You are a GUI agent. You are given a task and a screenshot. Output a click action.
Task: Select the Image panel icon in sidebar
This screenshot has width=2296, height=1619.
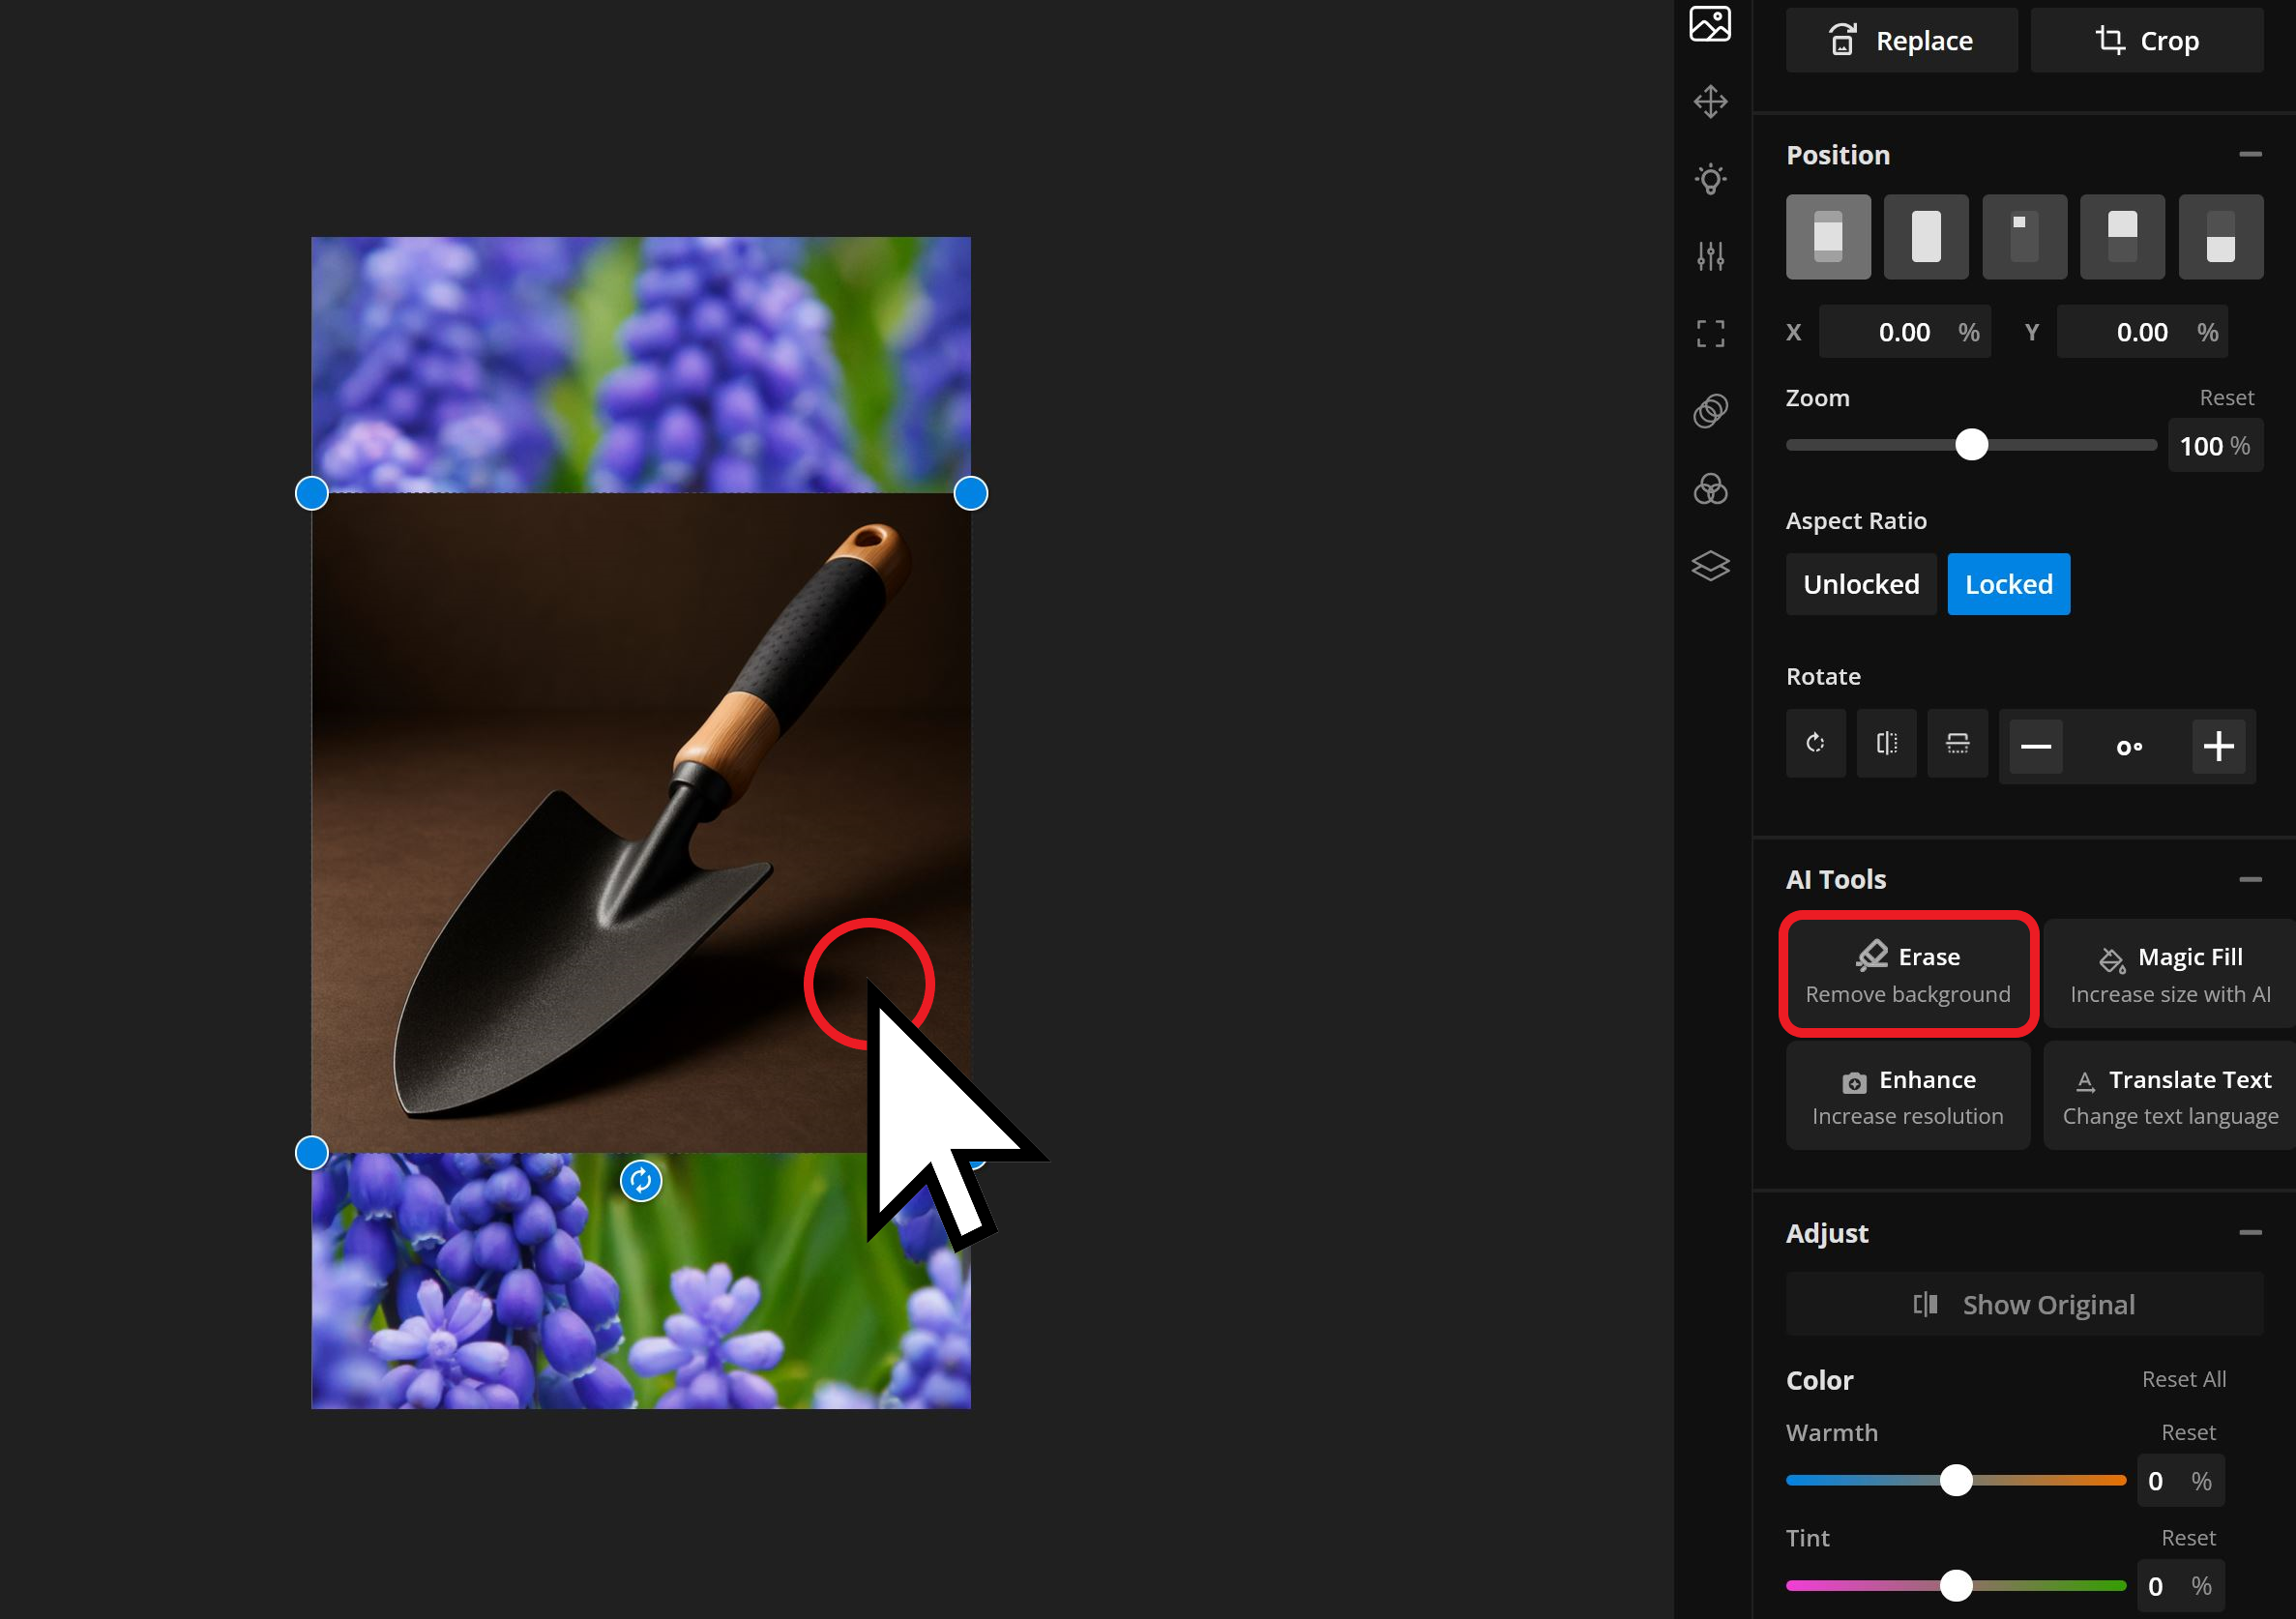point(1710,24)
